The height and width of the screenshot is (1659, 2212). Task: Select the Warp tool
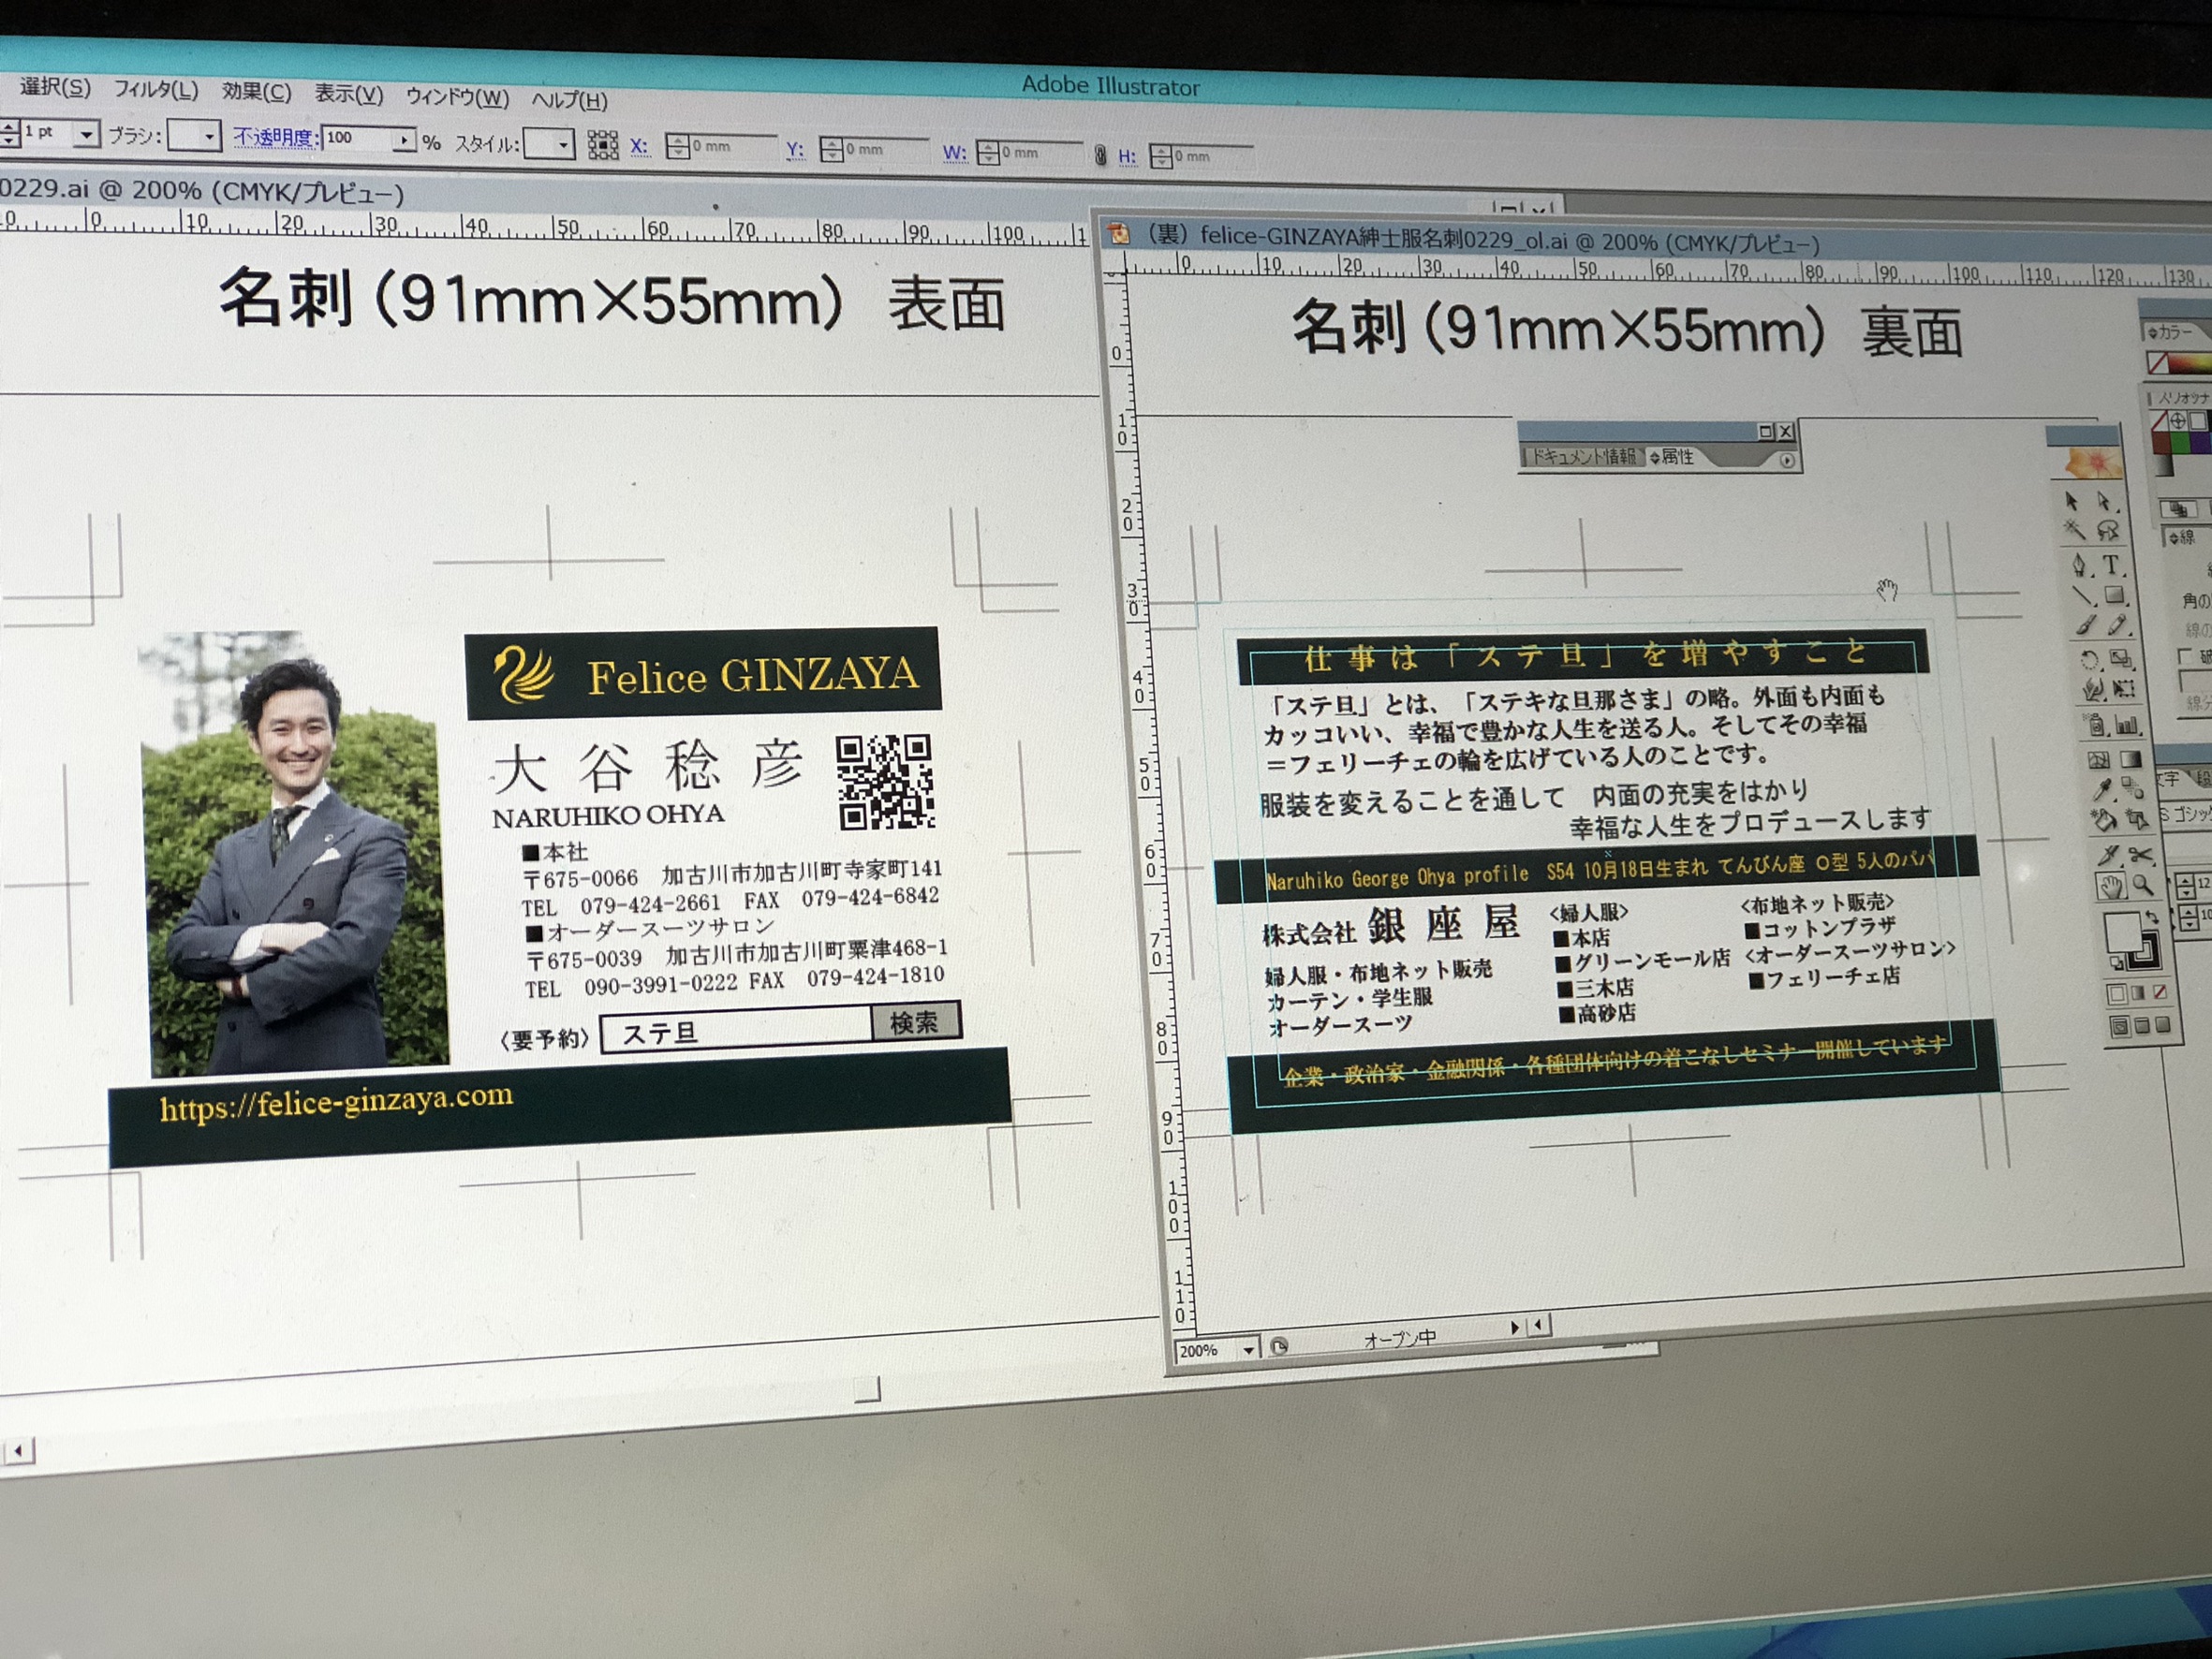point(2093,689)
